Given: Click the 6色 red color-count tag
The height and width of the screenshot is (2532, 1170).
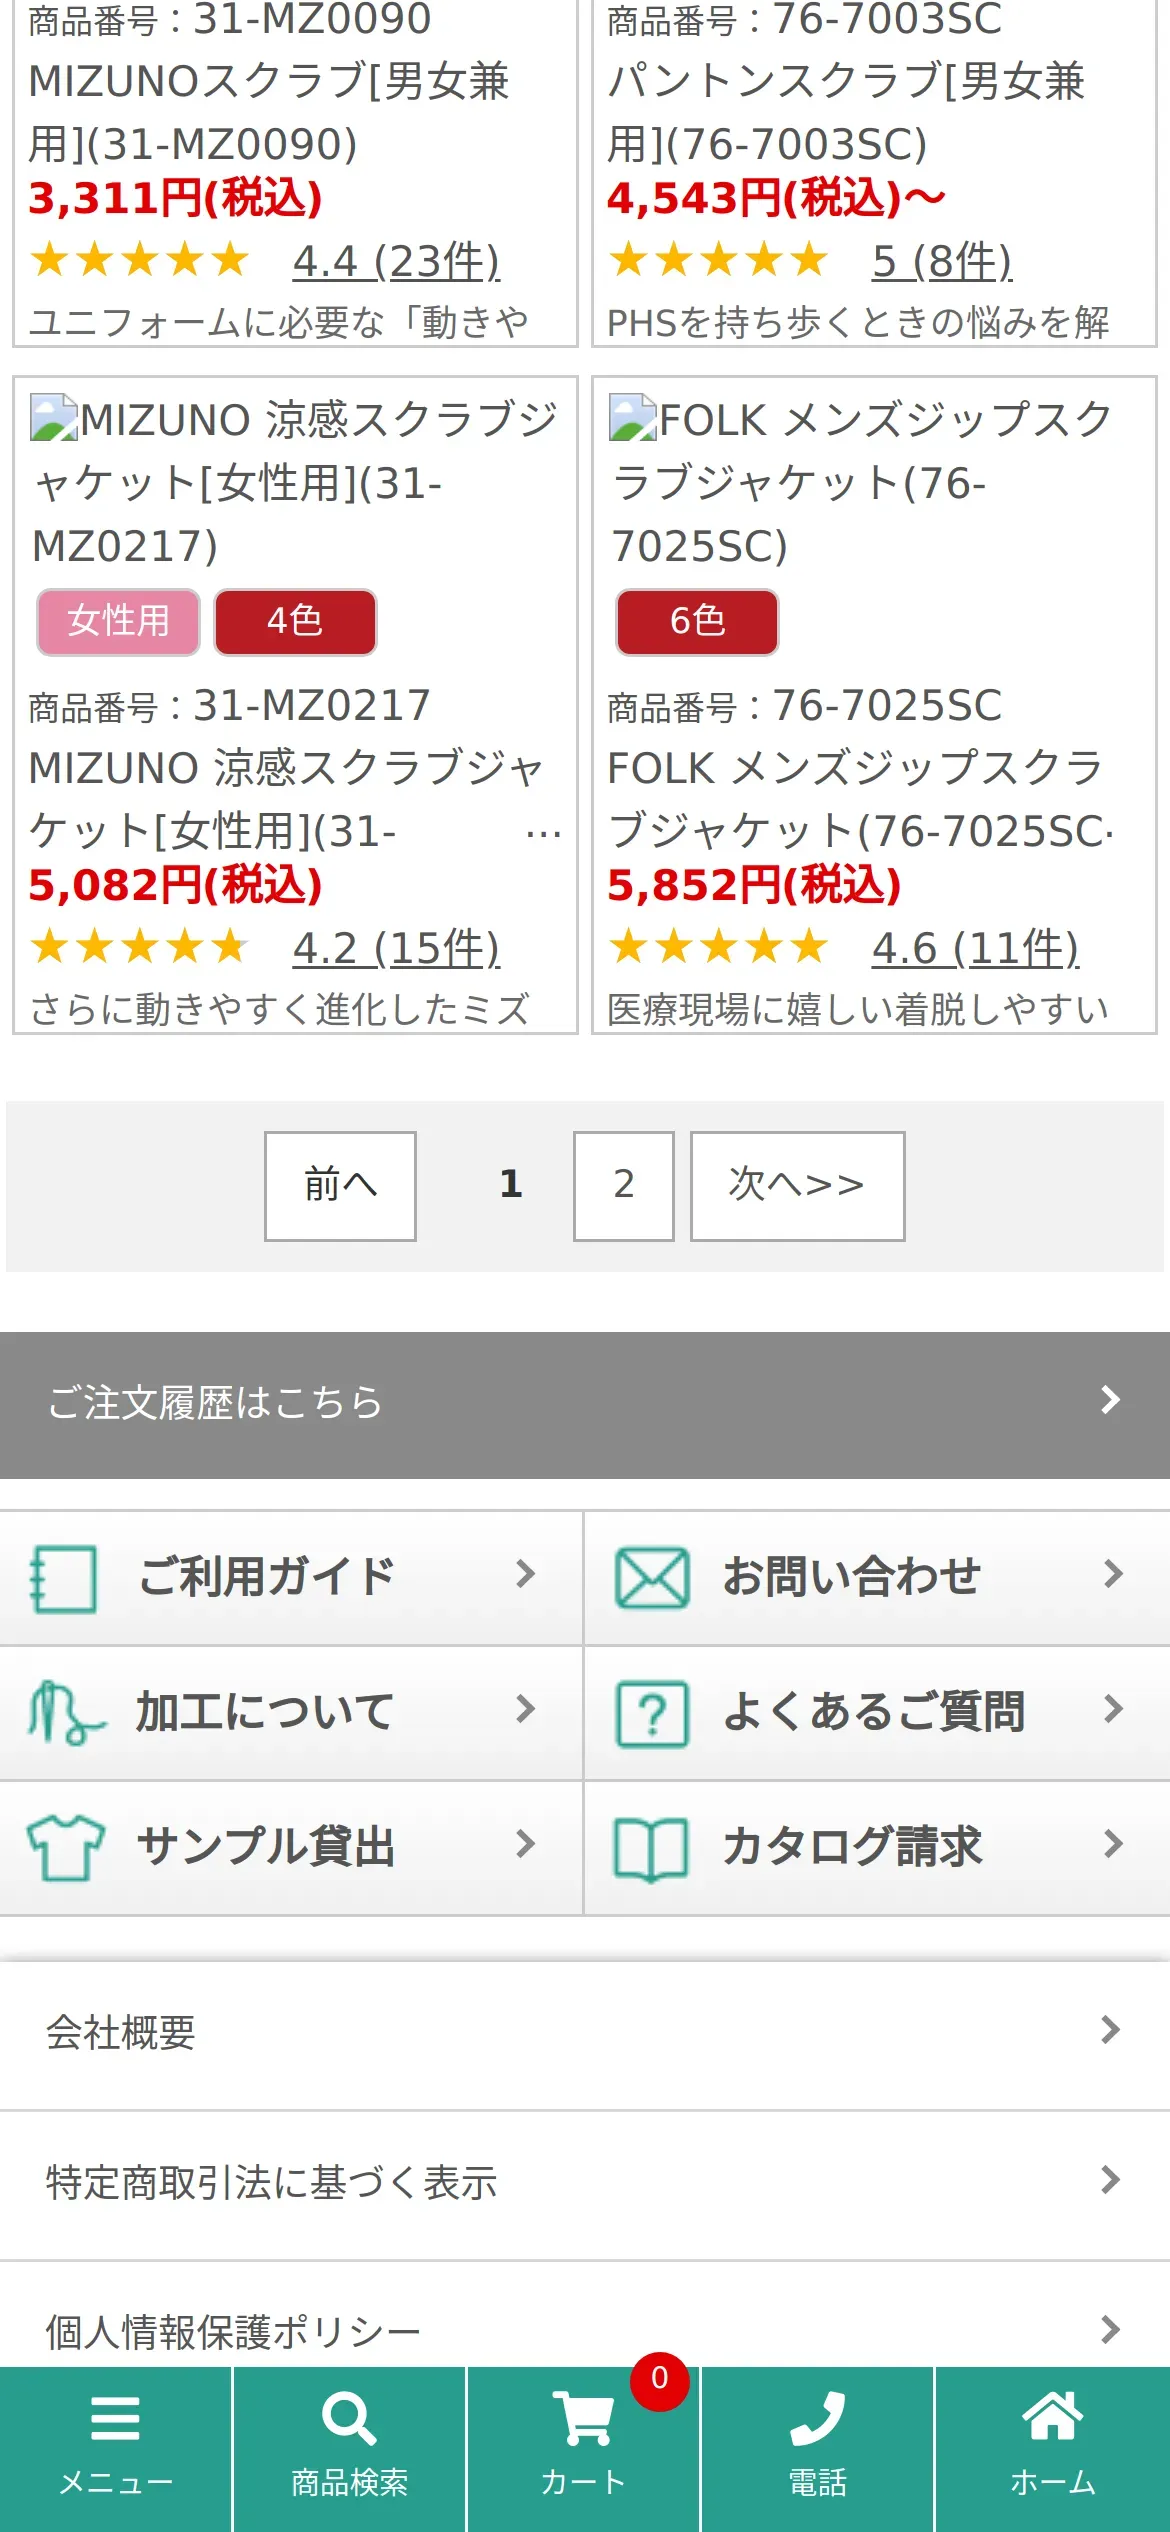Looking at the screenshot, I should pyautogui.click(x=697, y=622).
